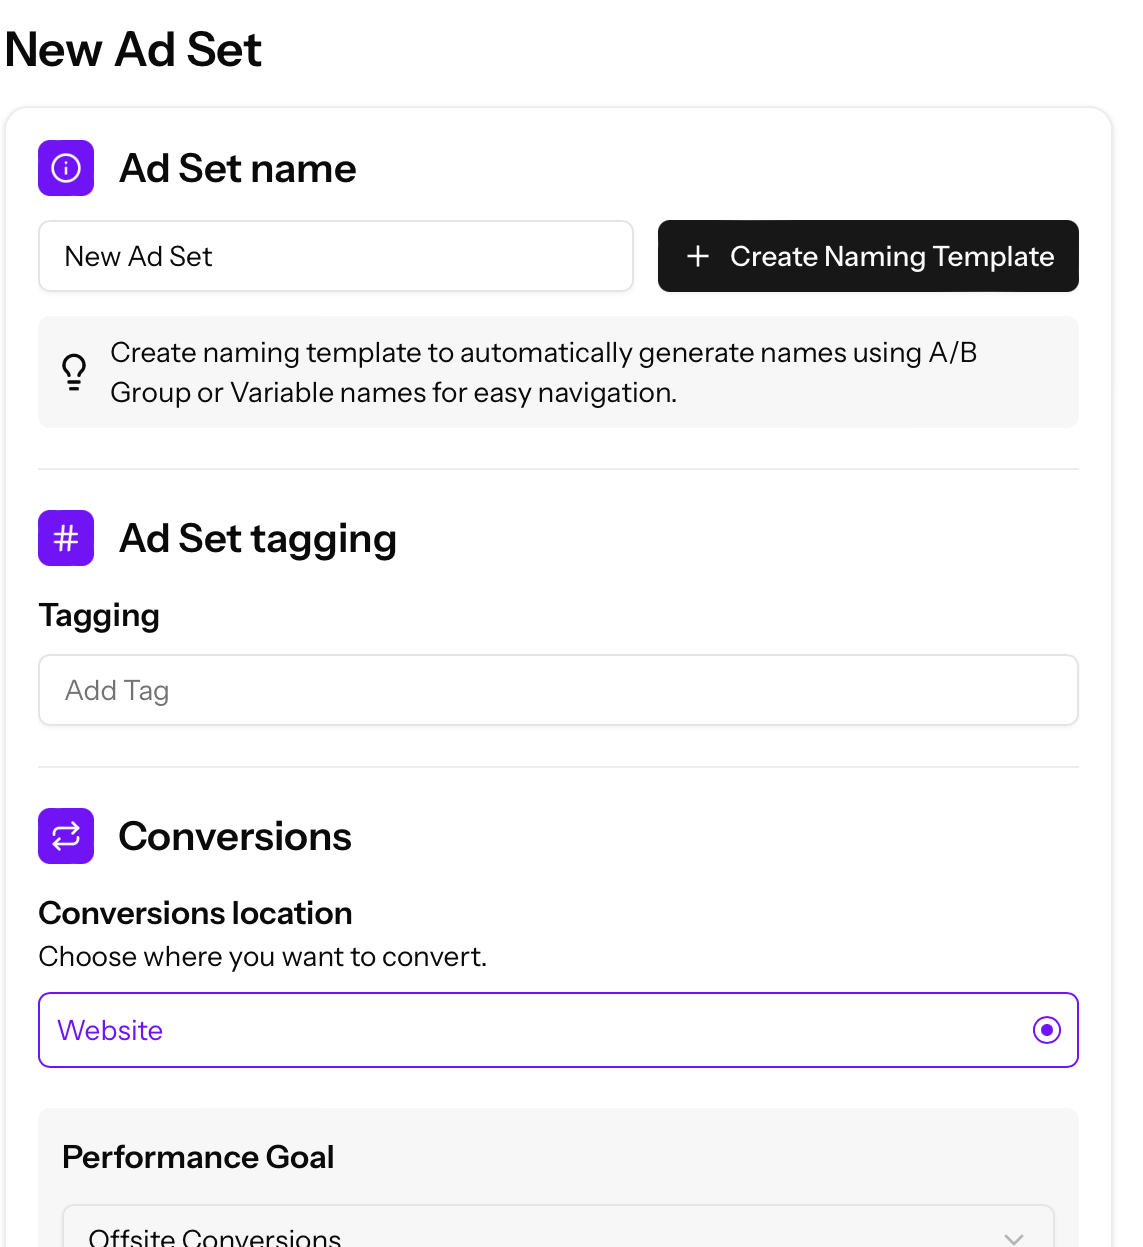Click the Conversions section heading
The image size is (1143, 1247).
click(x=235, y=836)
